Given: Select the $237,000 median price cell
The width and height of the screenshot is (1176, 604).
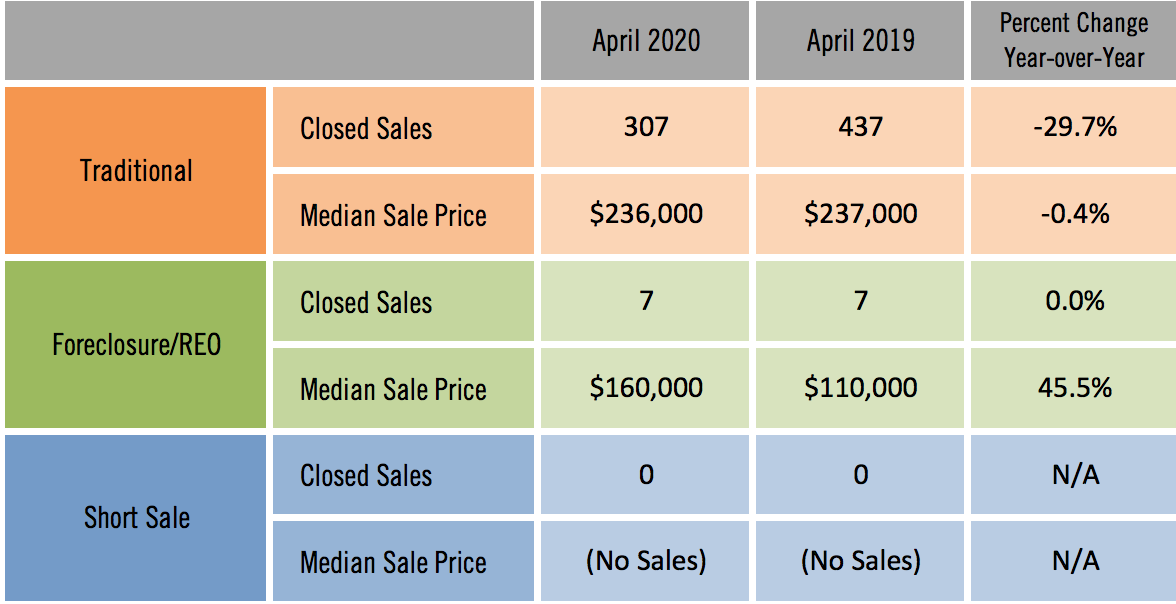Looking at the screenshot, I should [860, 214].
